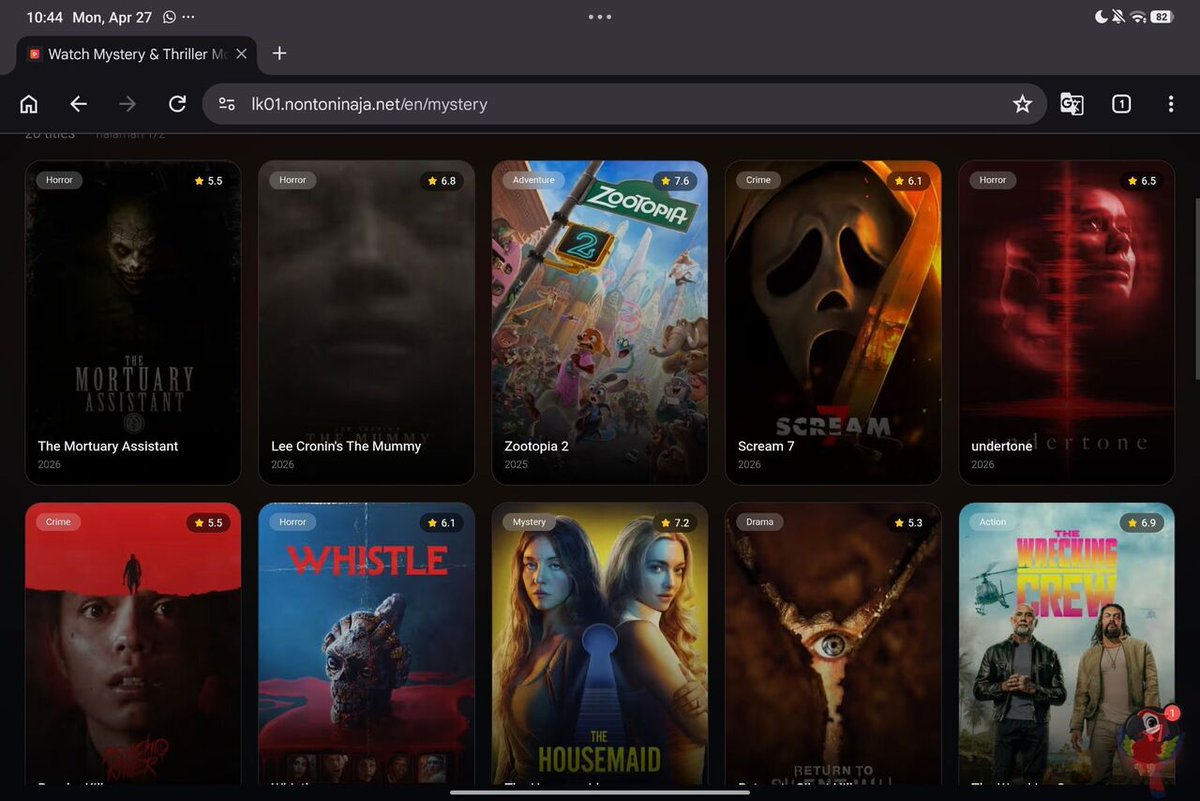Close the Watch Mystery & Thriller tab
This screenshot has height=801, width=1200.
[241, 54]
